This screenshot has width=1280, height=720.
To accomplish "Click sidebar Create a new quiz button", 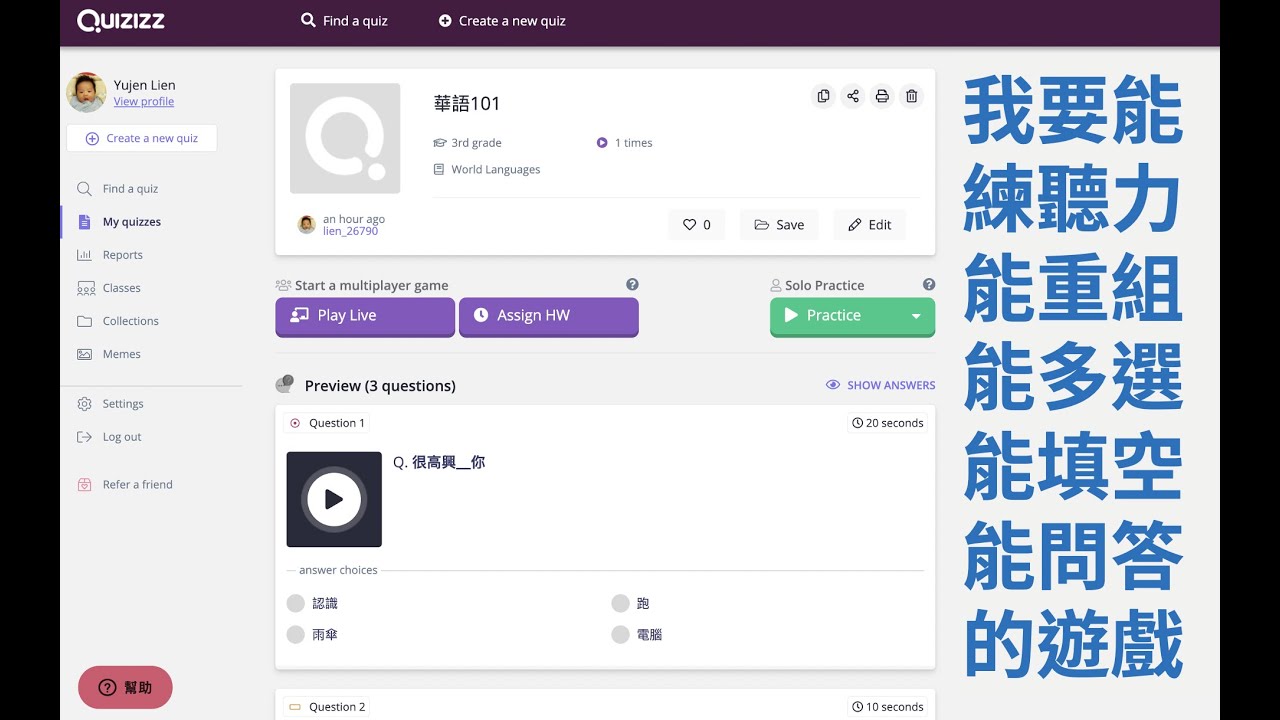I will point(142,138).
